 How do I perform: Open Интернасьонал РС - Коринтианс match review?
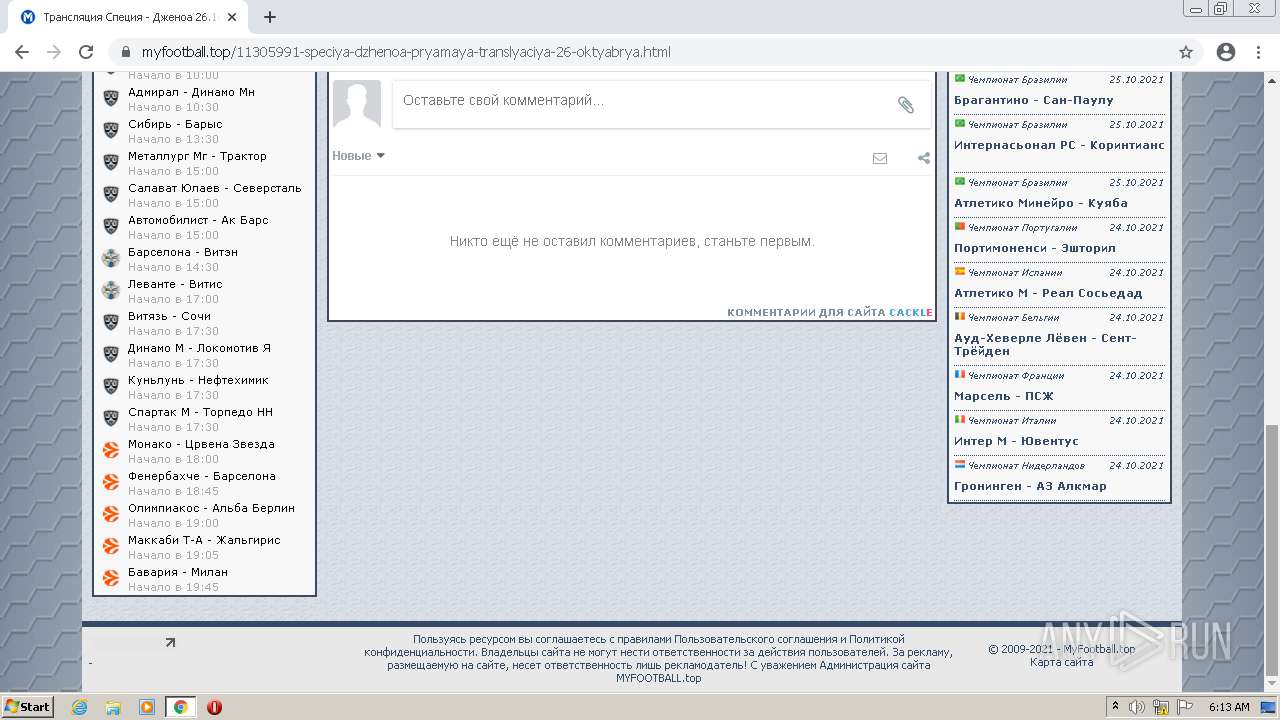click(x=1059, y=145)
